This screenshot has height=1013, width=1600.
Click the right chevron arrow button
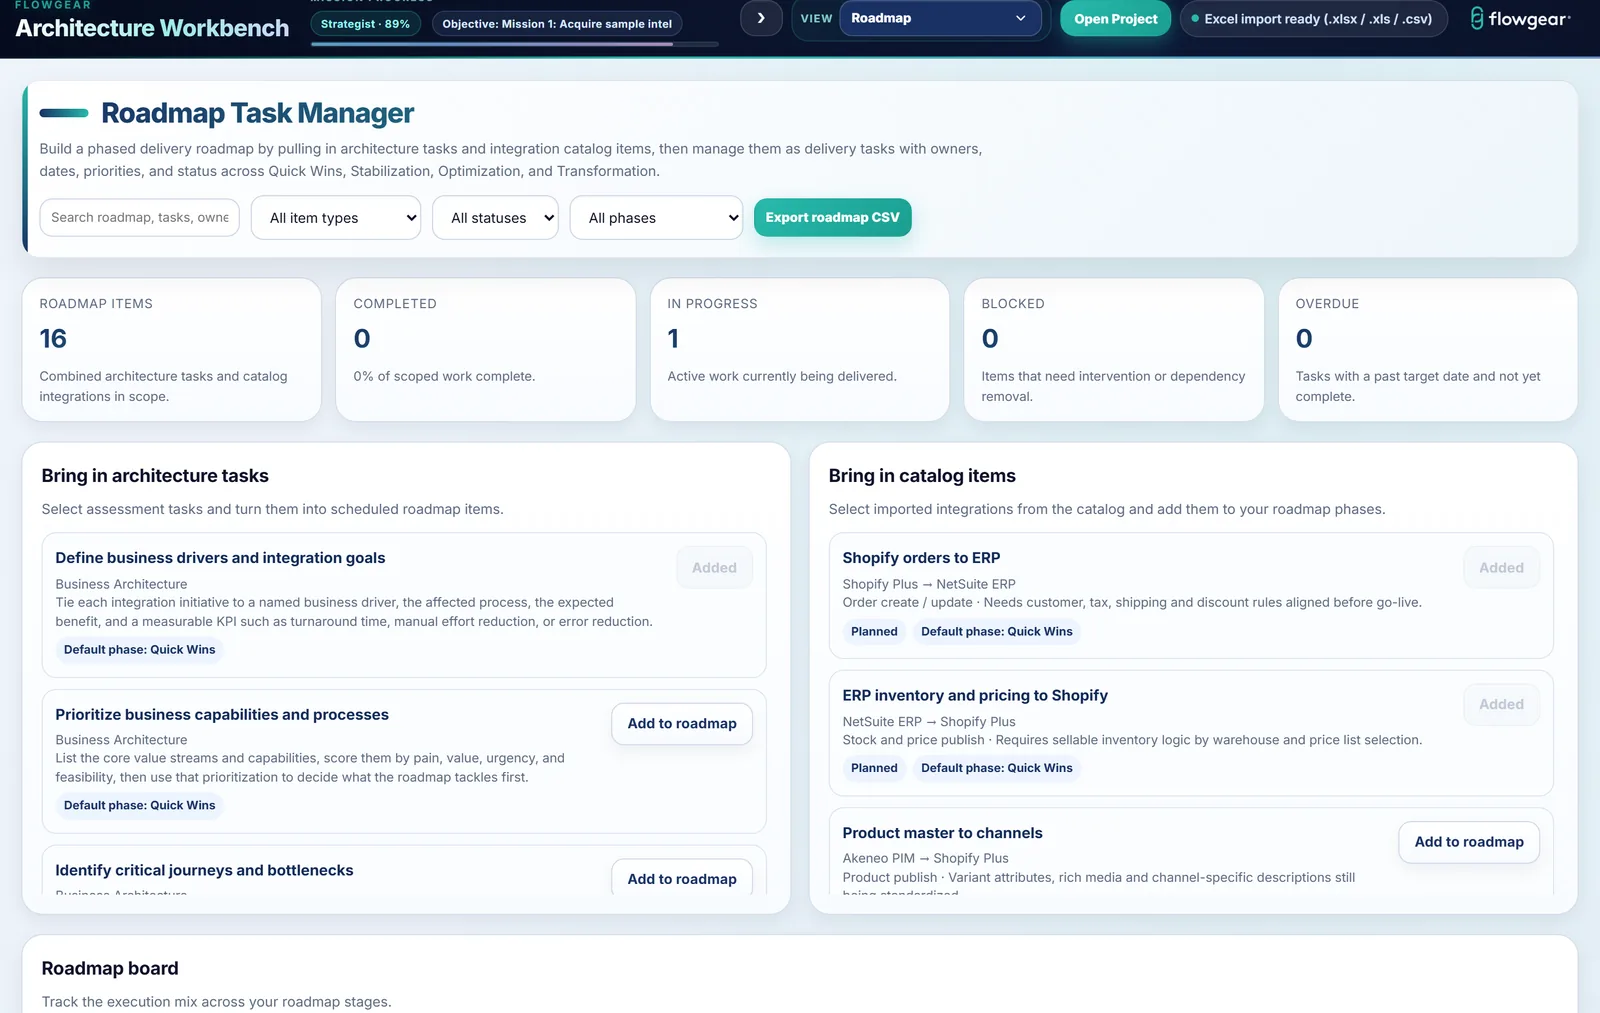pos(761,18)
